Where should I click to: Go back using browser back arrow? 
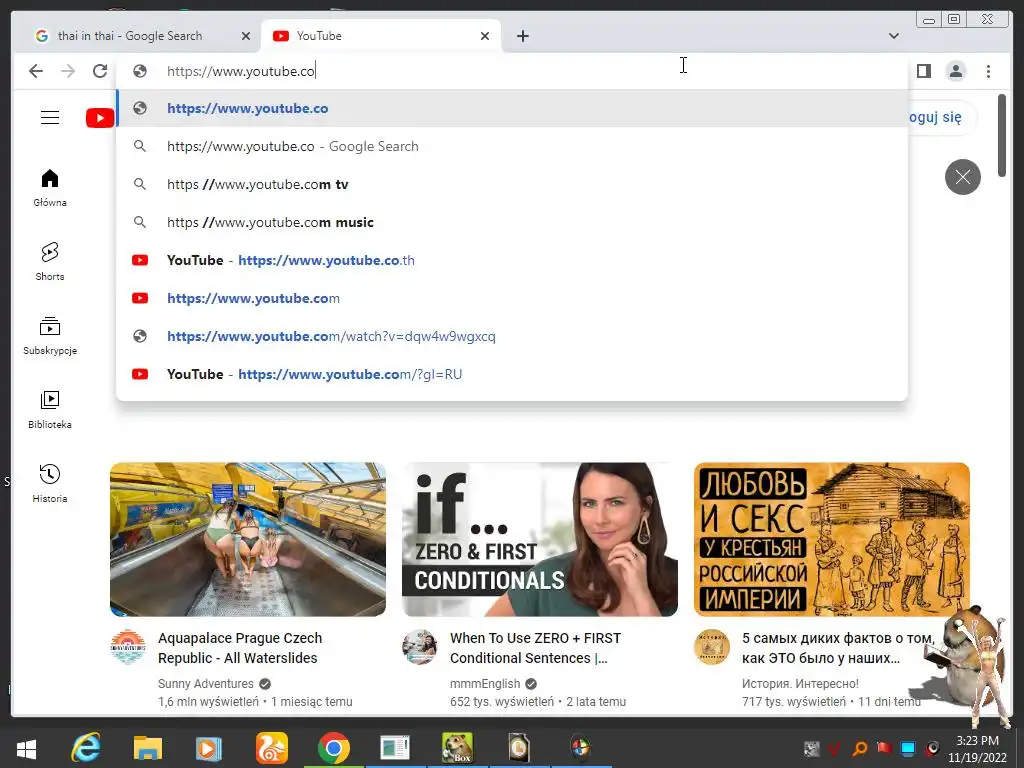point(36,71)
